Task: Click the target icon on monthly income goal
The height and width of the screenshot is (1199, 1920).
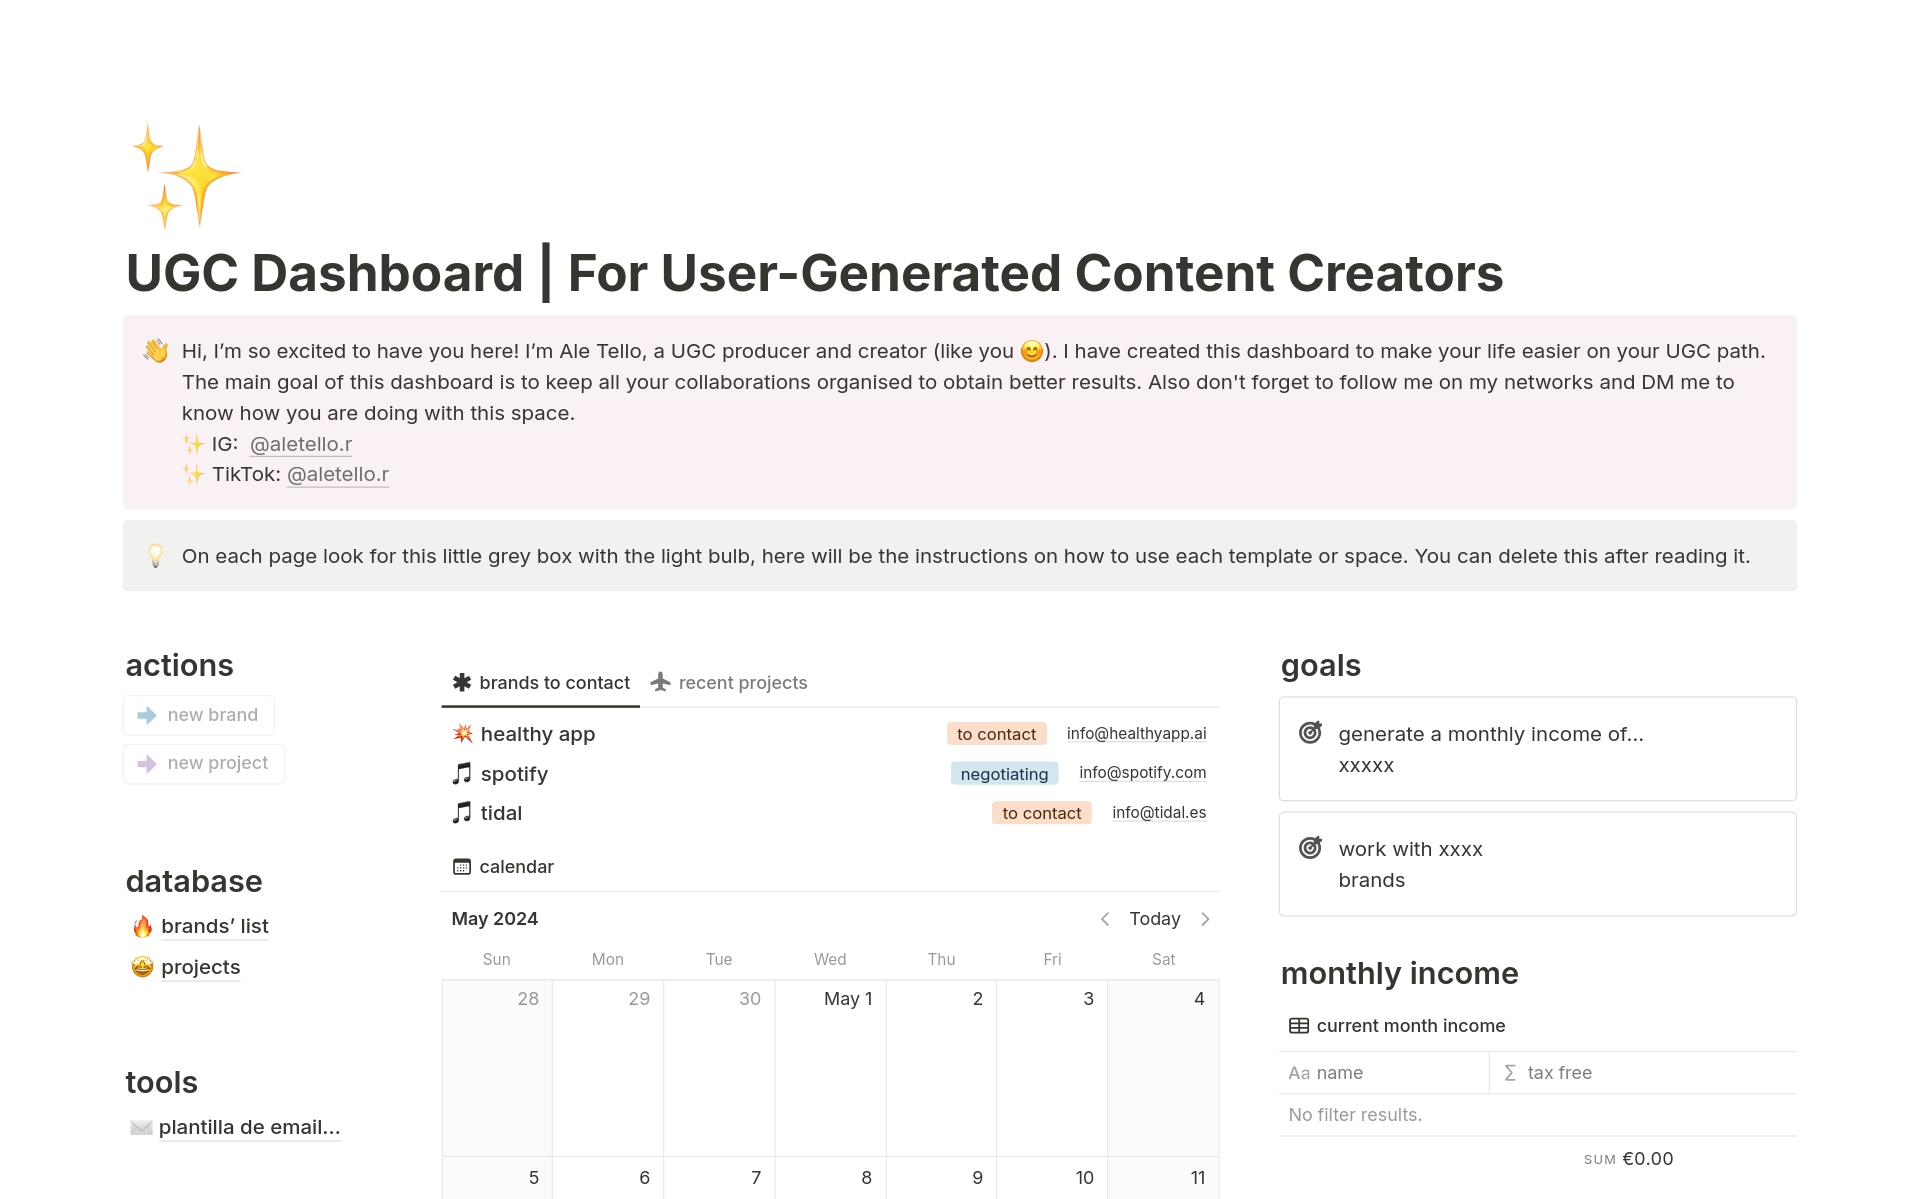Action: click(1310, 733)
